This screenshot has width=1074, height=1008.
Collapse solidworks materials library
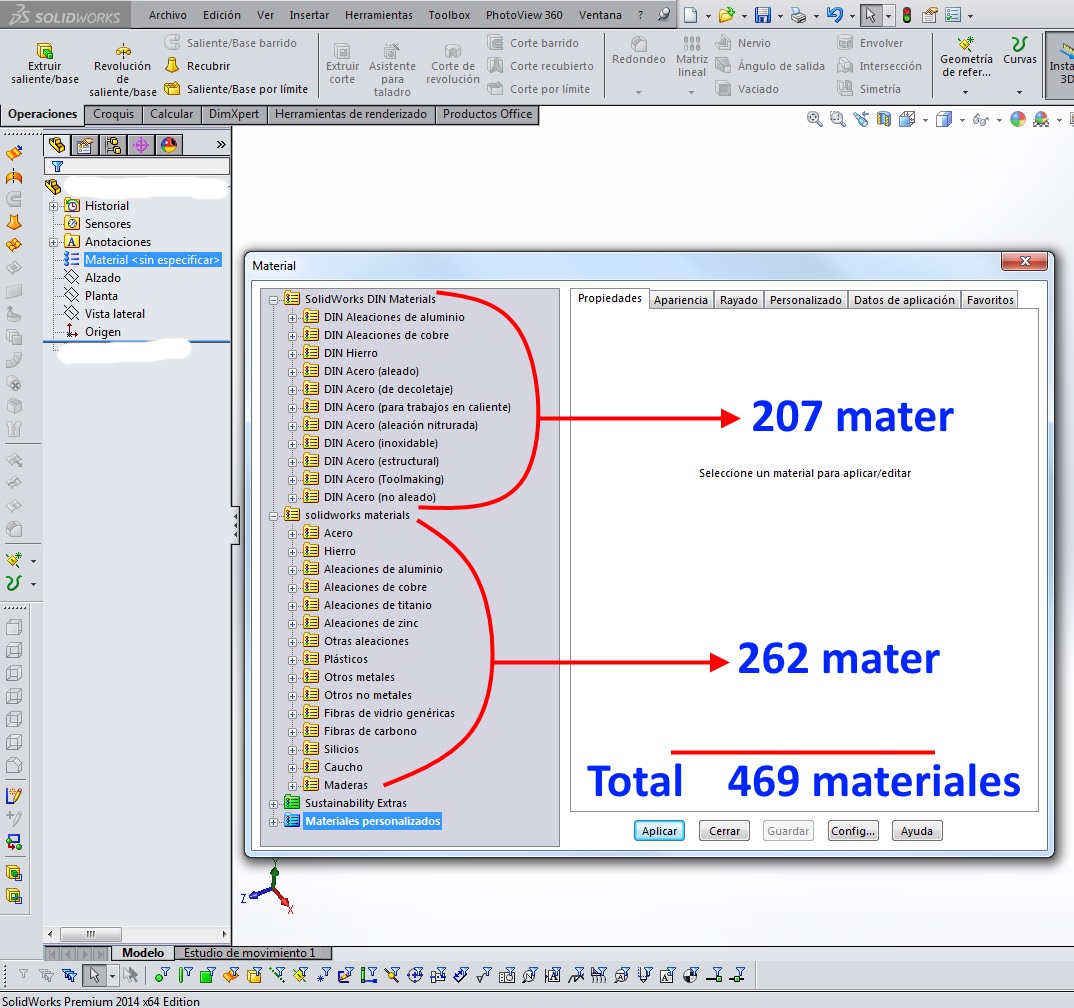click(x=273, y=516)
